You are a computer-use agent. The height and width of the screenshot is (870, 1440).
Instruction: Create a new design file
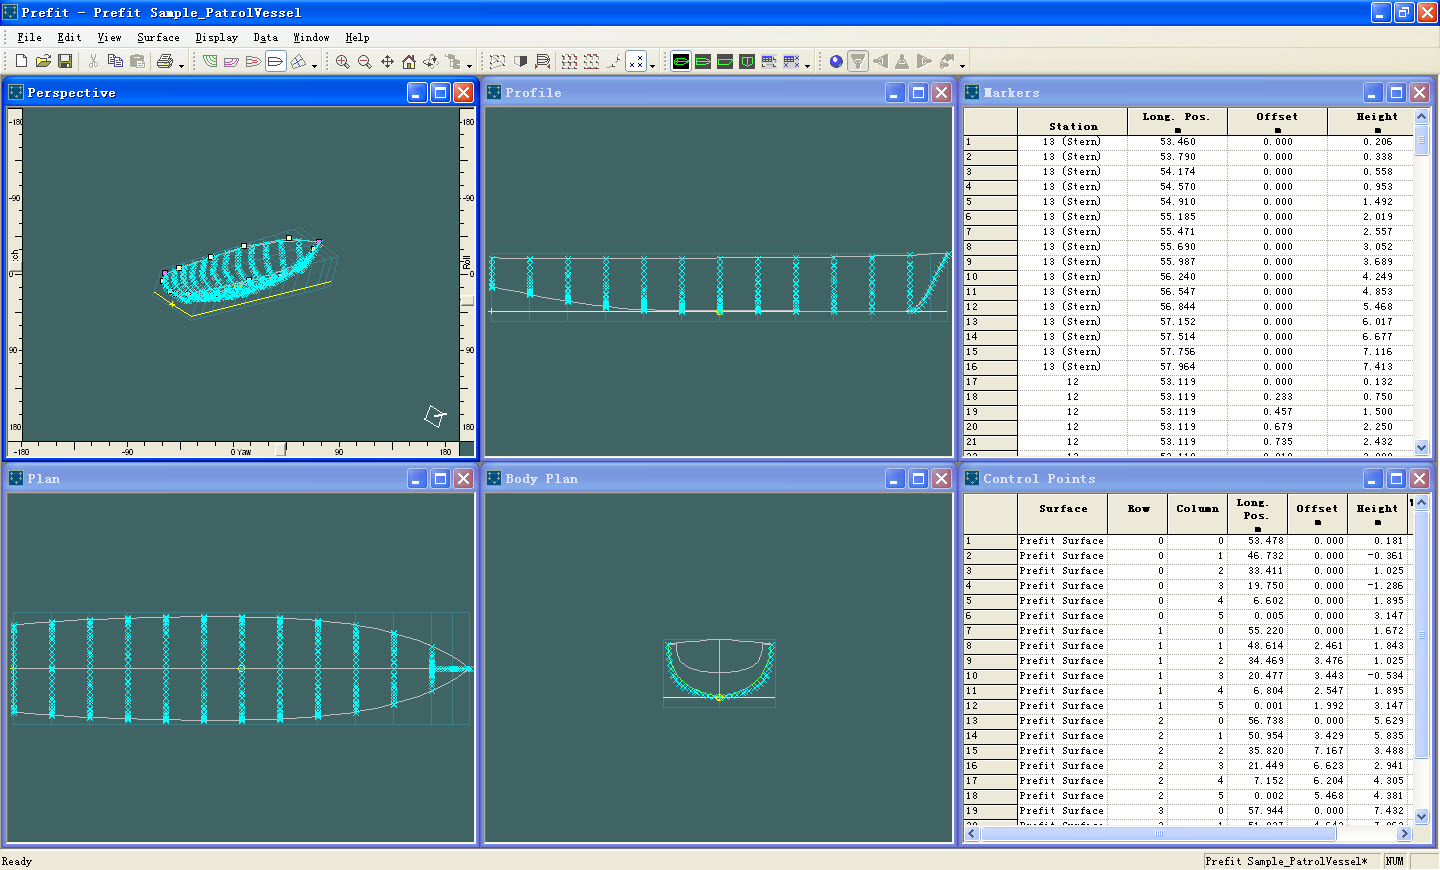coord(21,61)
